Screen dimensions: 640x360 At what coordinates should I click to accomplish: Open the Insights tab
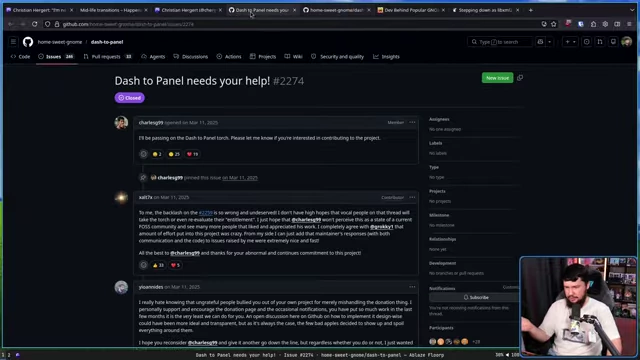tap(386, 57)
